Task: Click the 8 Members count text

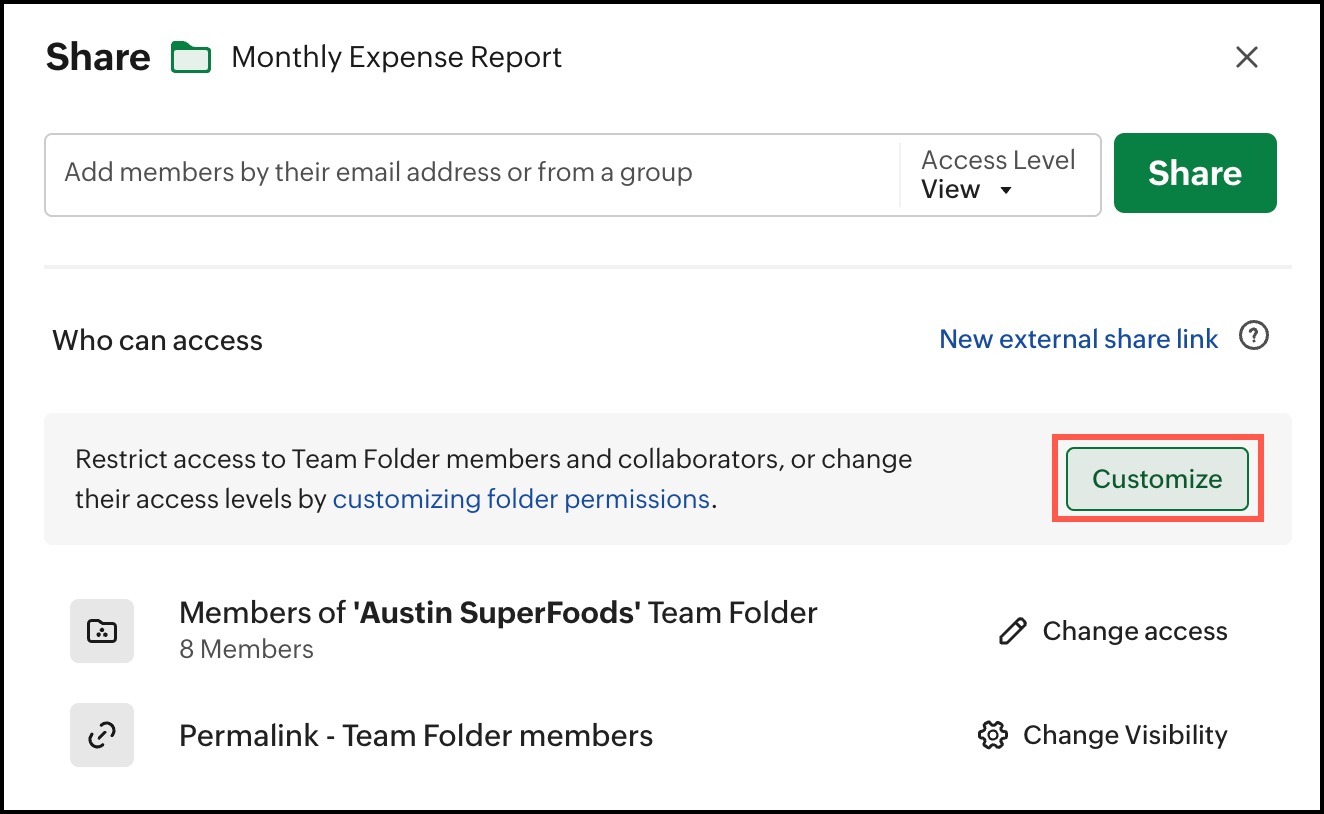Action: (x=246, y=650)
